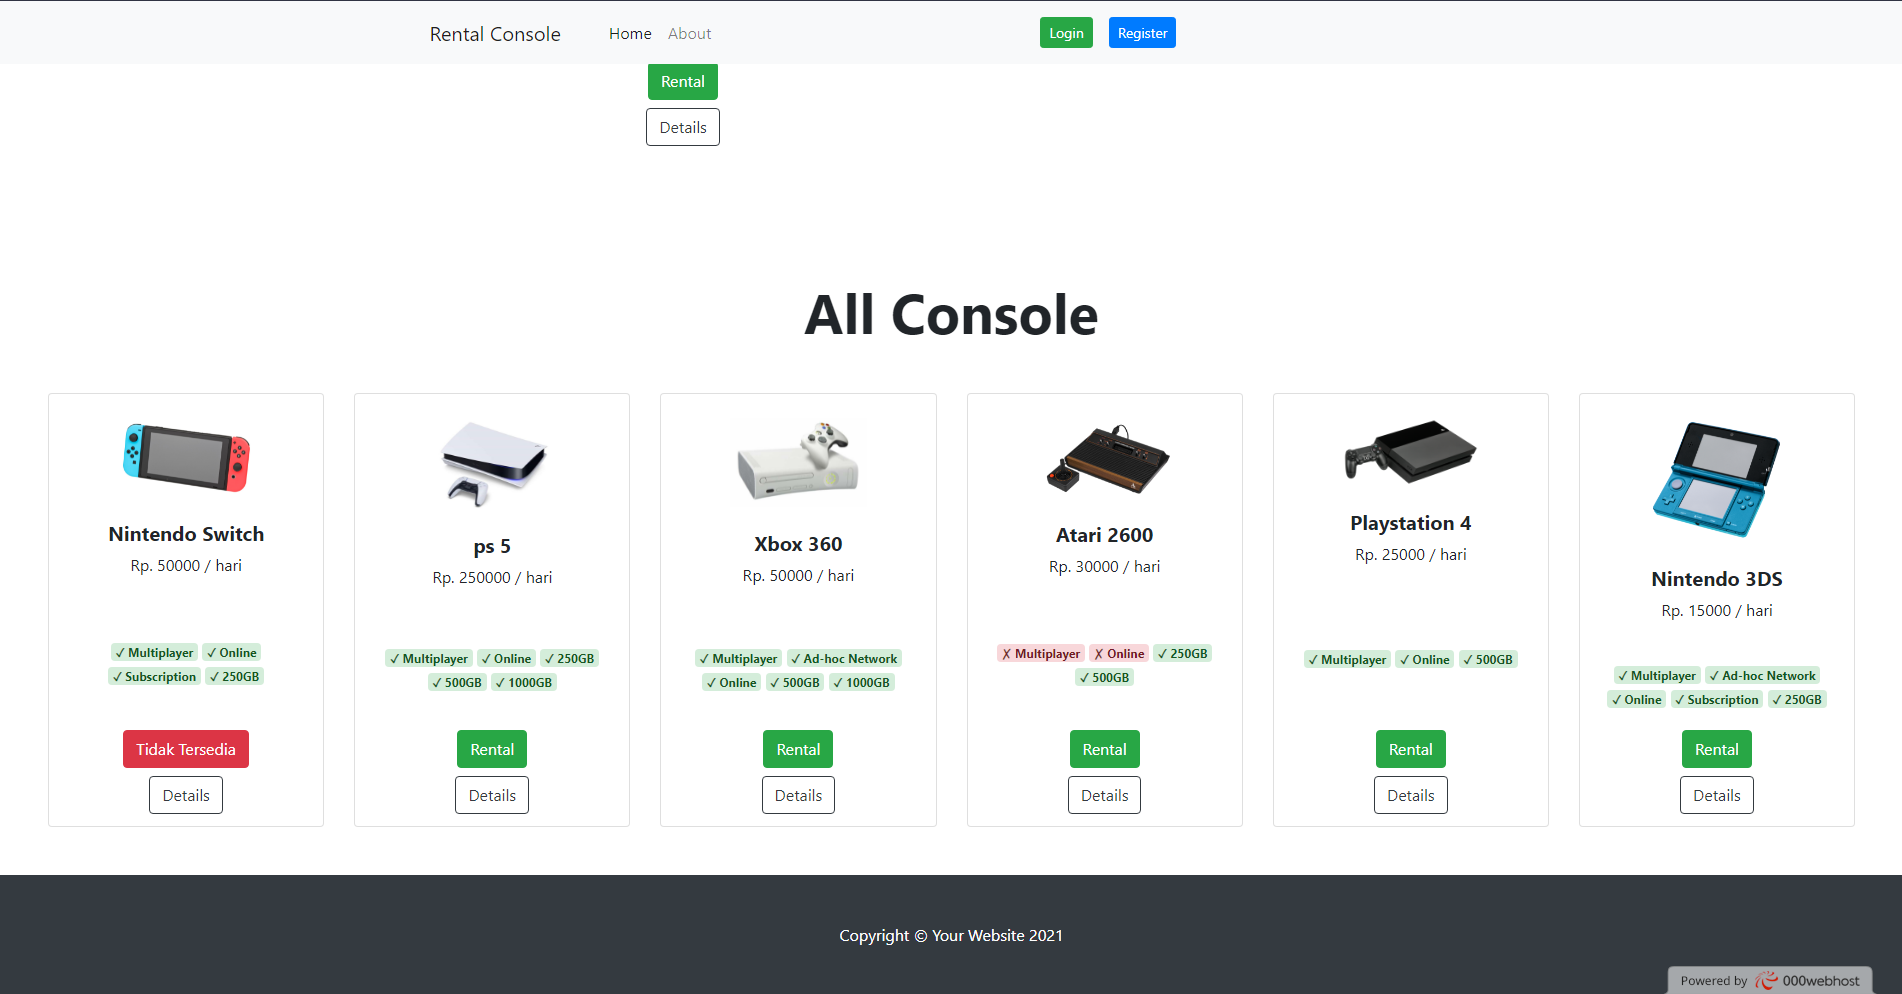The width and height of the screenshot is (1902, 994).
Task: Click the Rp. 25000 / hari price
Action: pos(1410,554)
